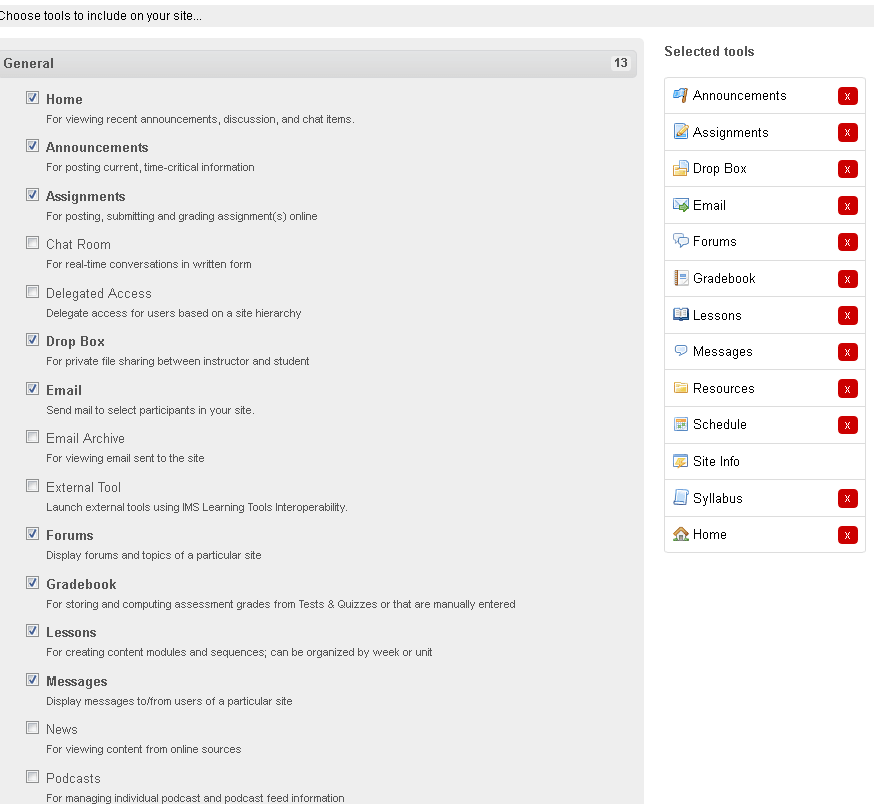This screenshot has height=804, width=874.
Task: Click the Announcements megaphone icon in Selected tools
Action: (681, 95)
